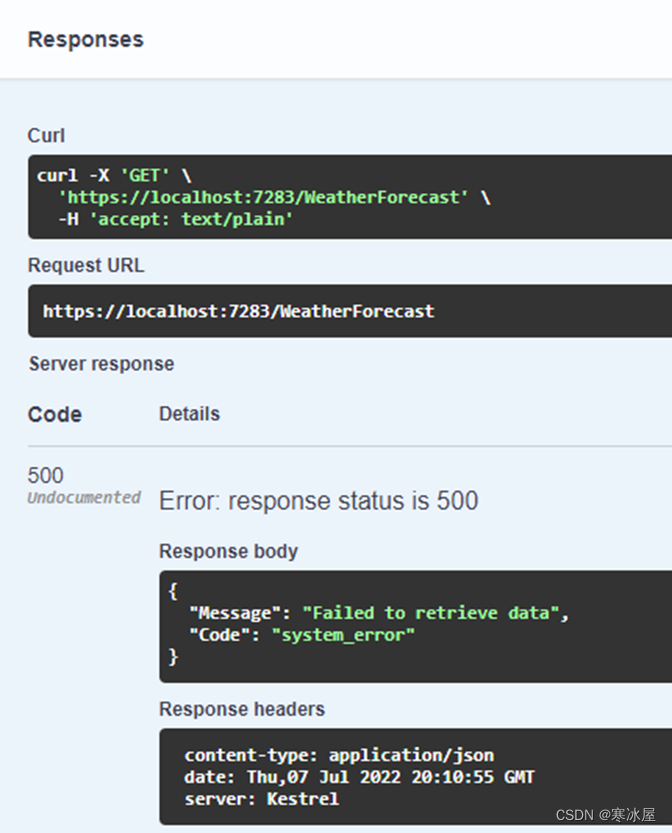
Task: Click the Request URL label
Action: [86, 265]
